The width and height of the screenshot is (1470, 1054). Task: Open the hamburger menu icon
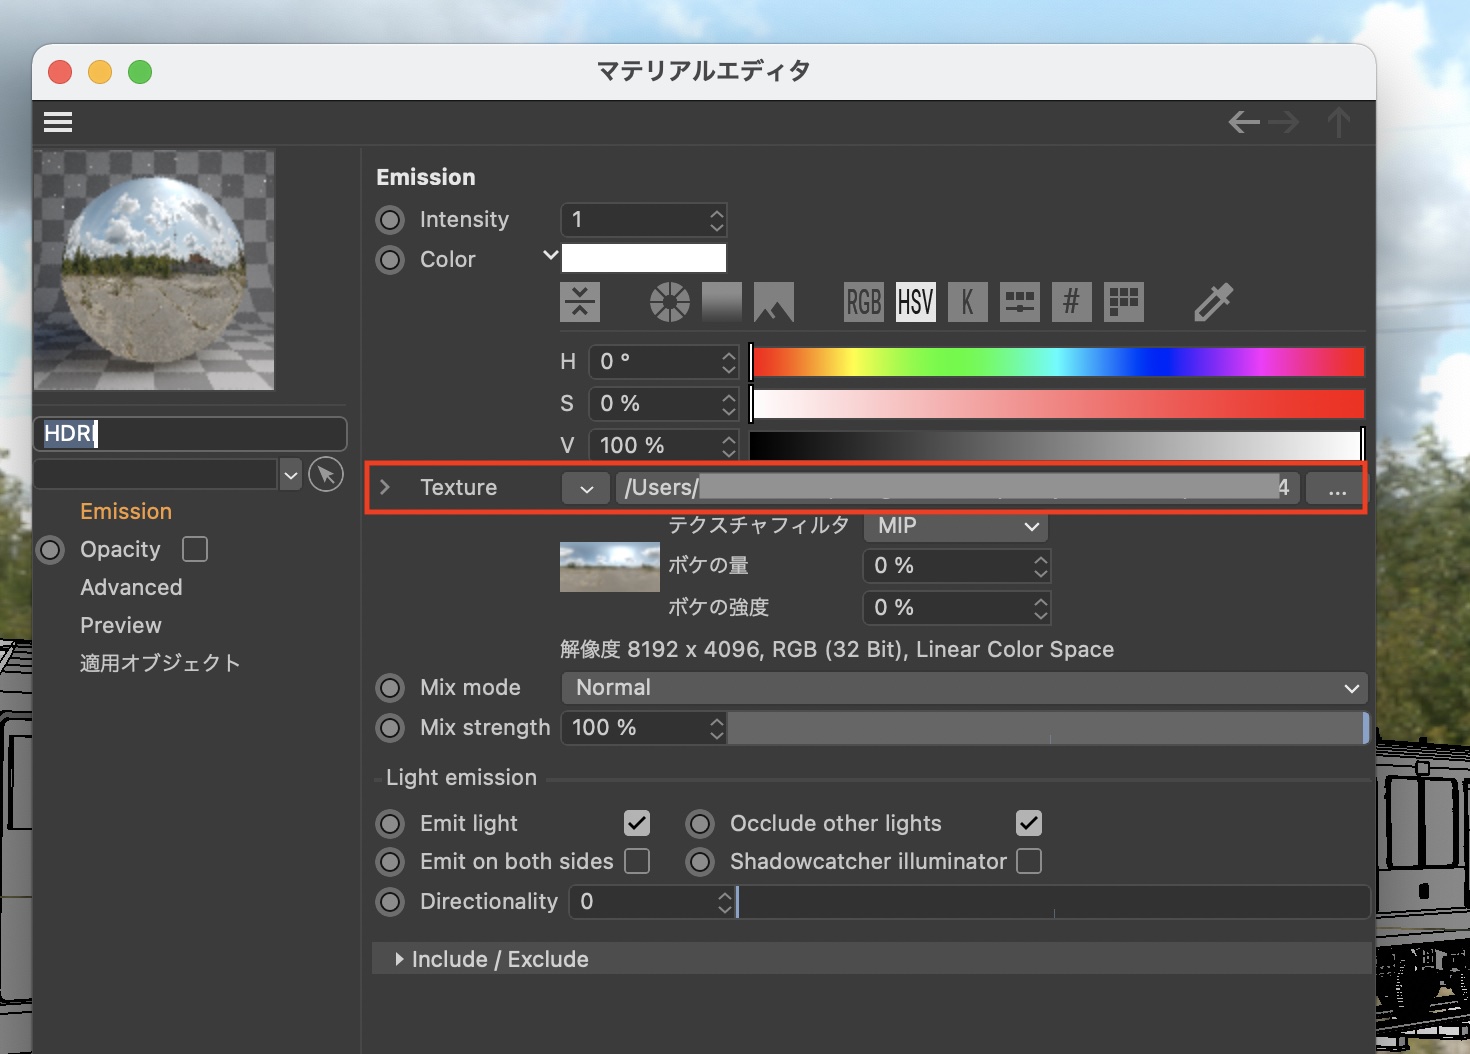tap(58, 122)
